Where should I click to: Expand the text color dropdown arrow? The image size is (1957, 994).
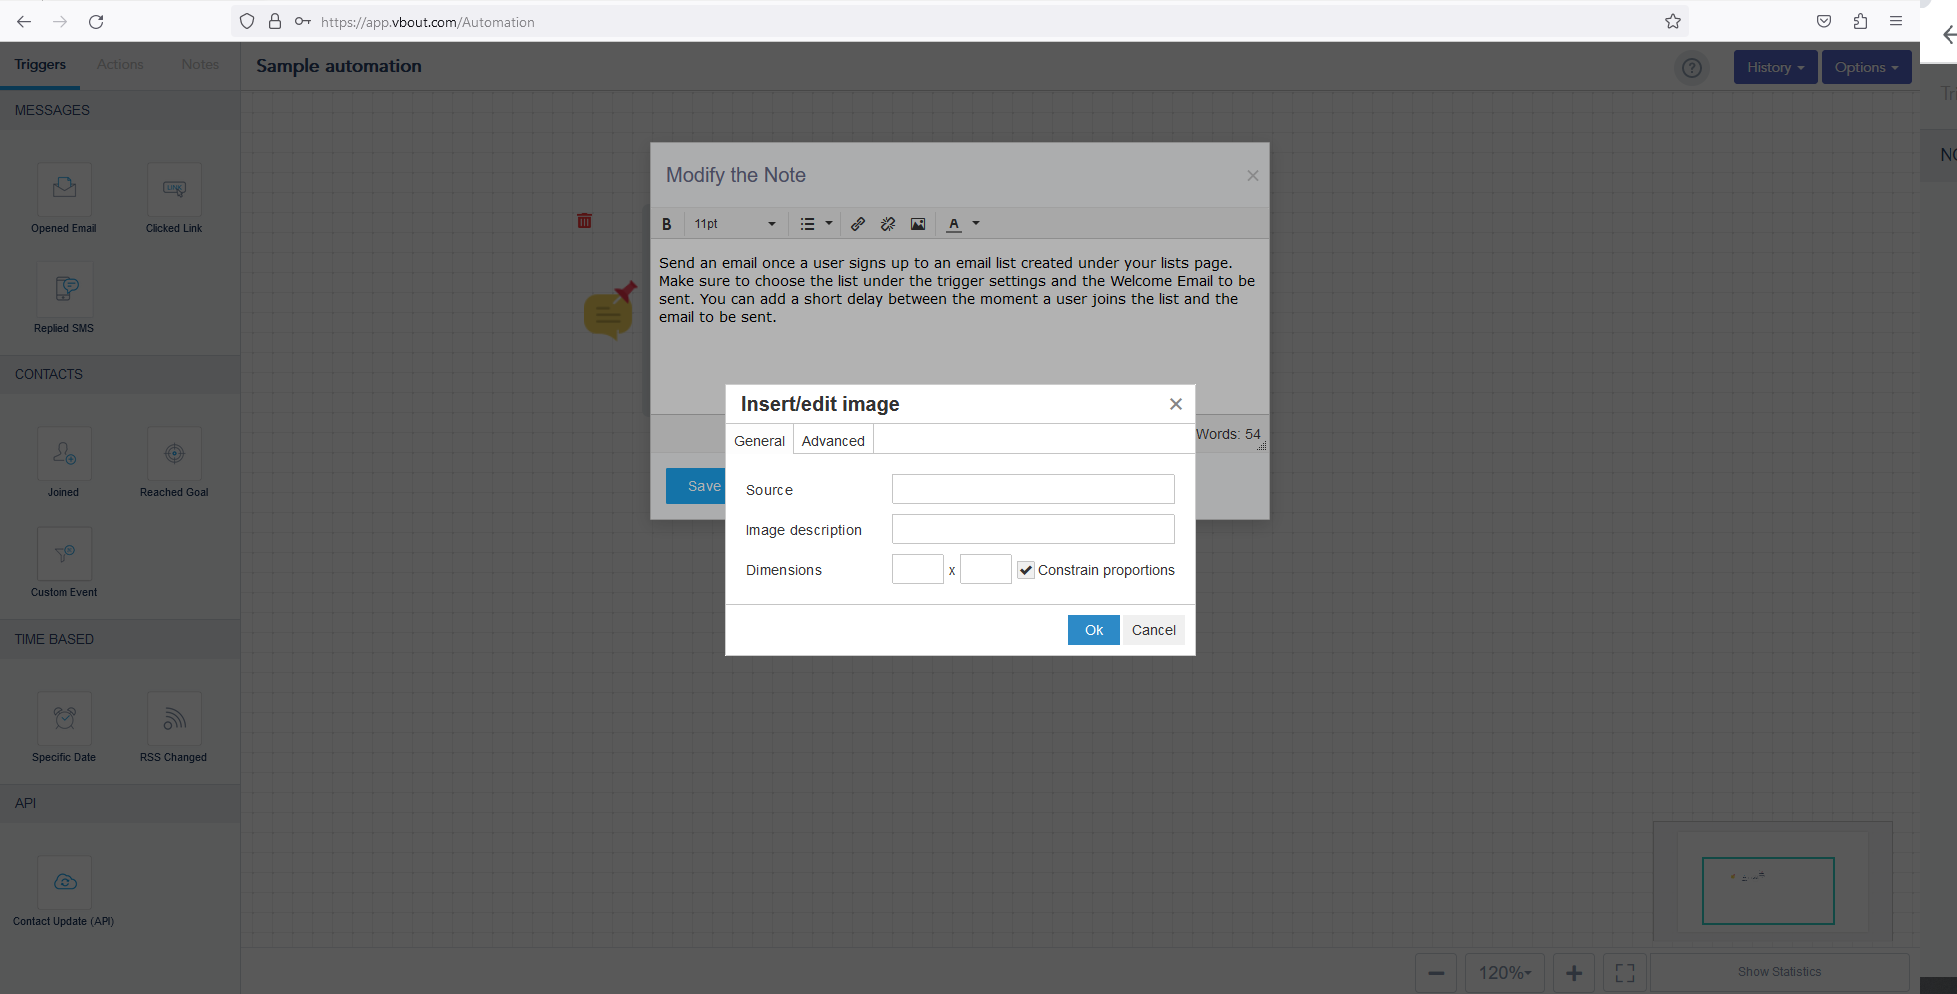(976, 224)
